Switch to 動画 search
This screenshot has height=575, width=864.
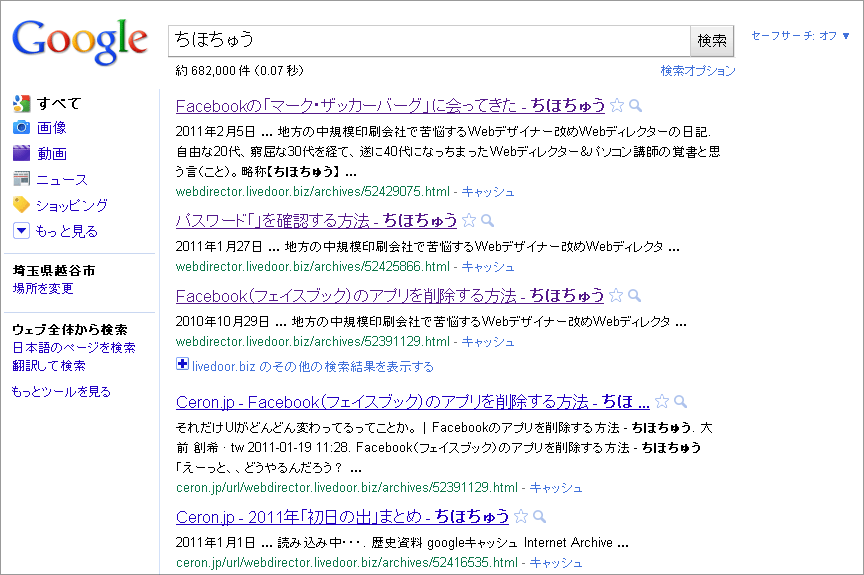tap(52, 154)
